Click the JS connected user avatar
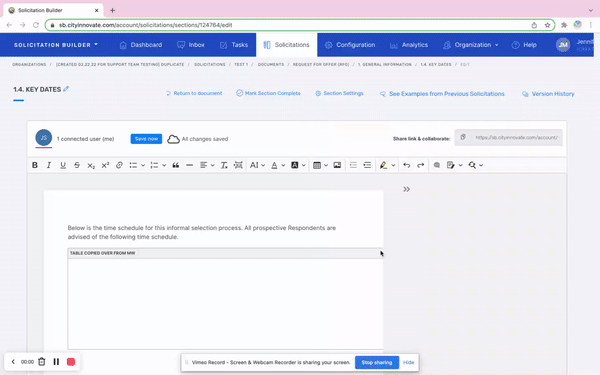This screenshot has height=375, width=600. (44, 138)
